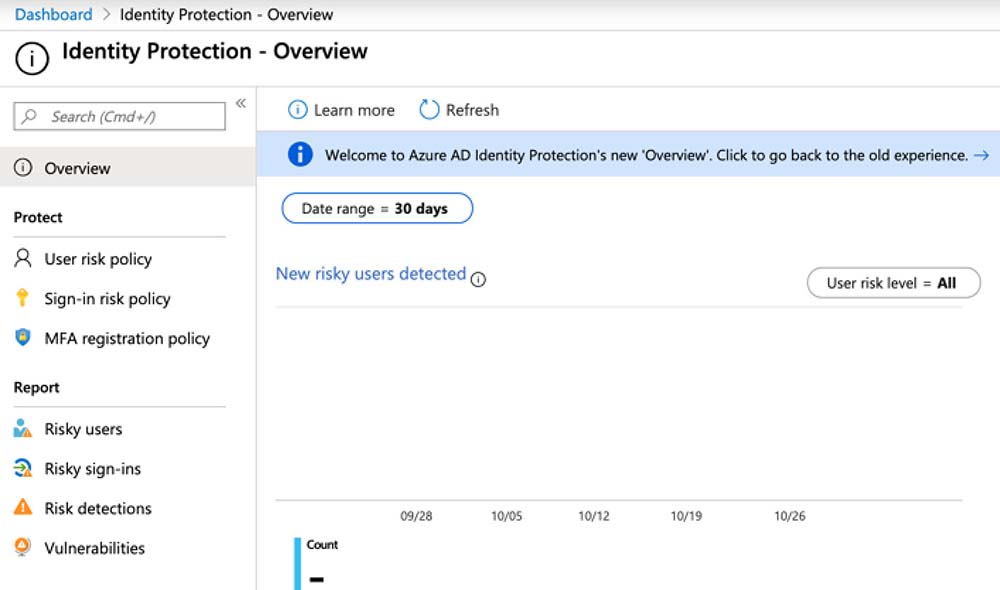Open the Date range 30 days filter

pos(376,209)
